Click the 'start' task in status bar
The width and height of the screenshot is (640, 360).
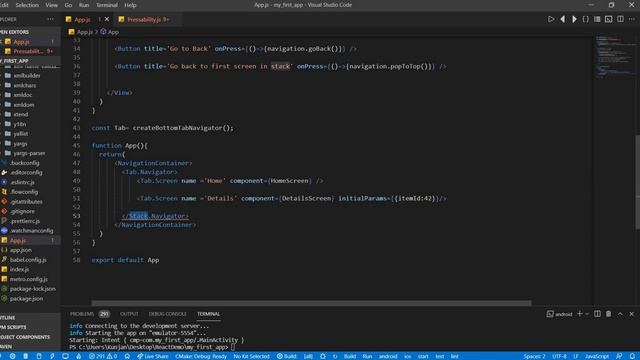[423, 356]
